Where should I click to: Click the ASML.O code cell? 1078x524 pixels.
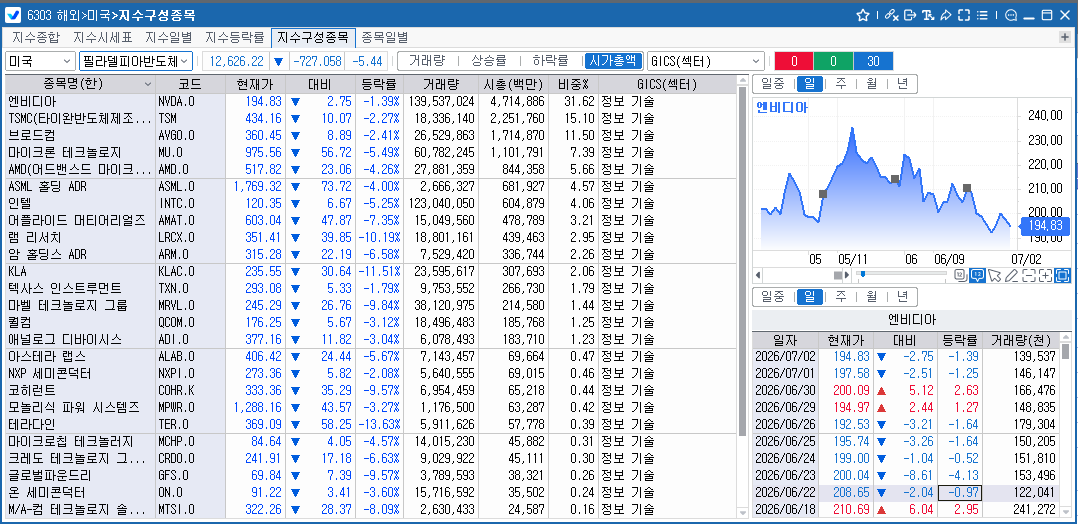(190, 186)
